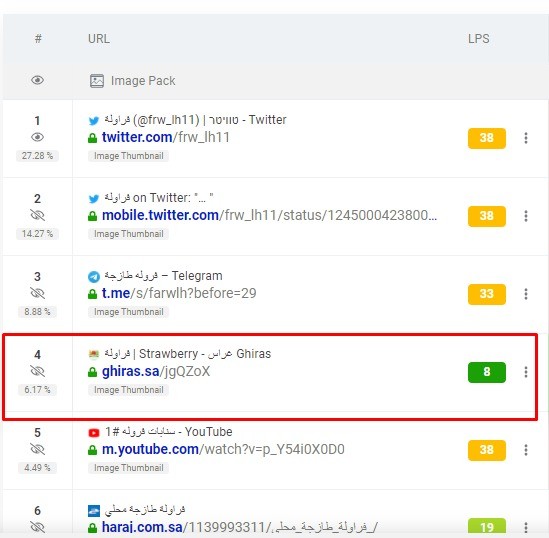Click the Telegram icon in result 3

tap(94, 277)
